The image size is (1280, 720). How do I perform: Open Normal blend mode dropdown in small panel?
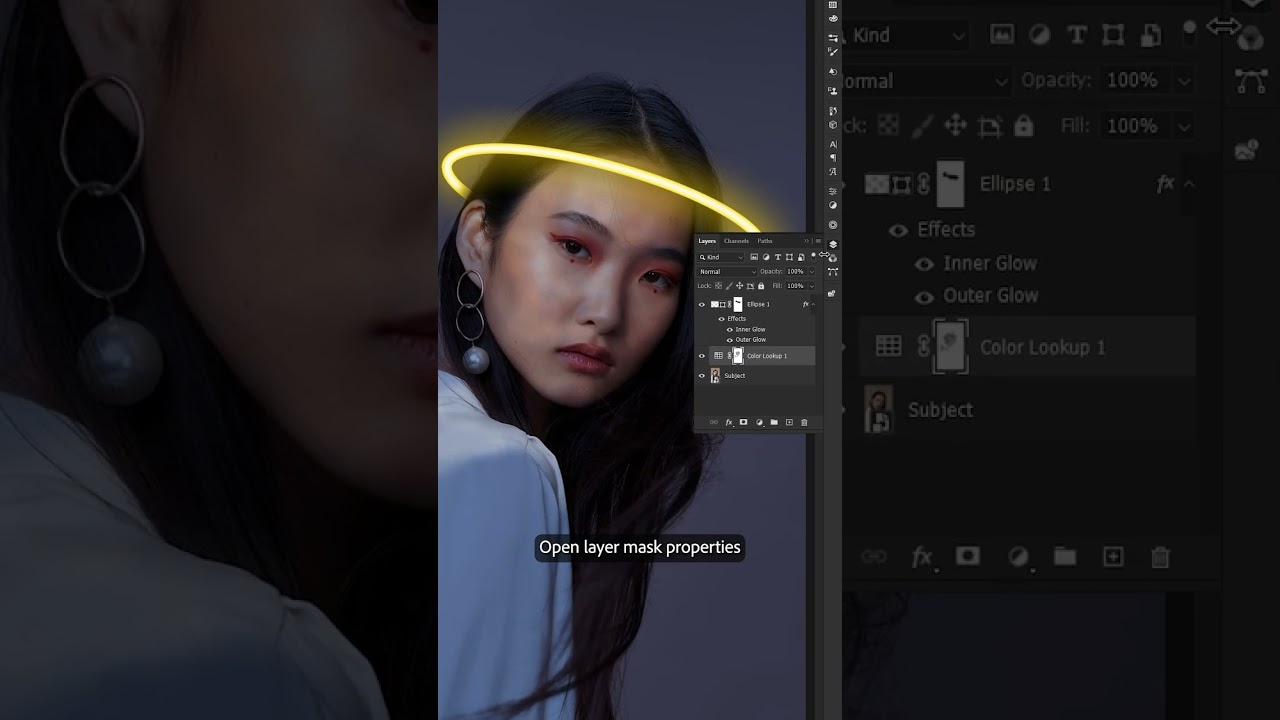727,272
